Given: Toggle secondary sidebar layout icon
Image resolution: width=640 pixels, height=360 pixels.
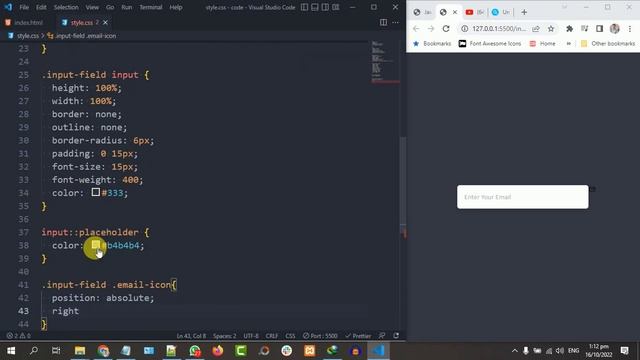Looking at the screenshot, I should pos(325,7).
